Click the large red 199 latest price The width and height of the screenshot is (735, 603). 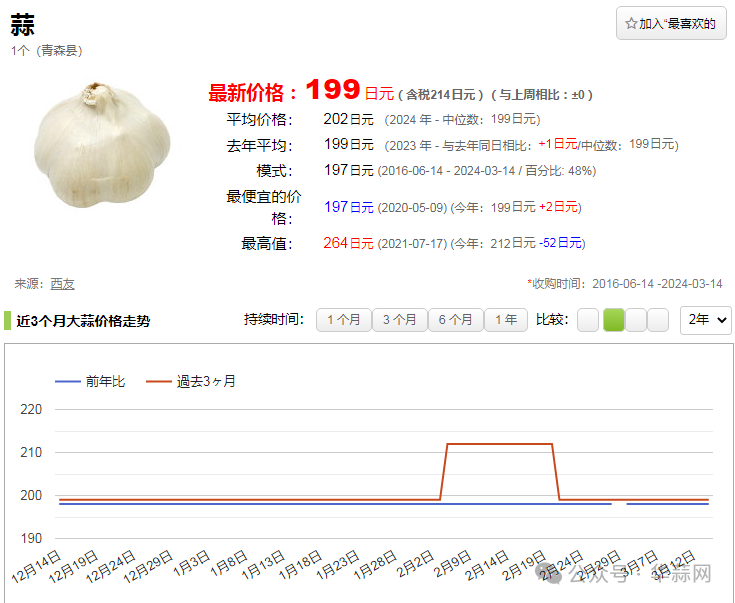(332, 91)
